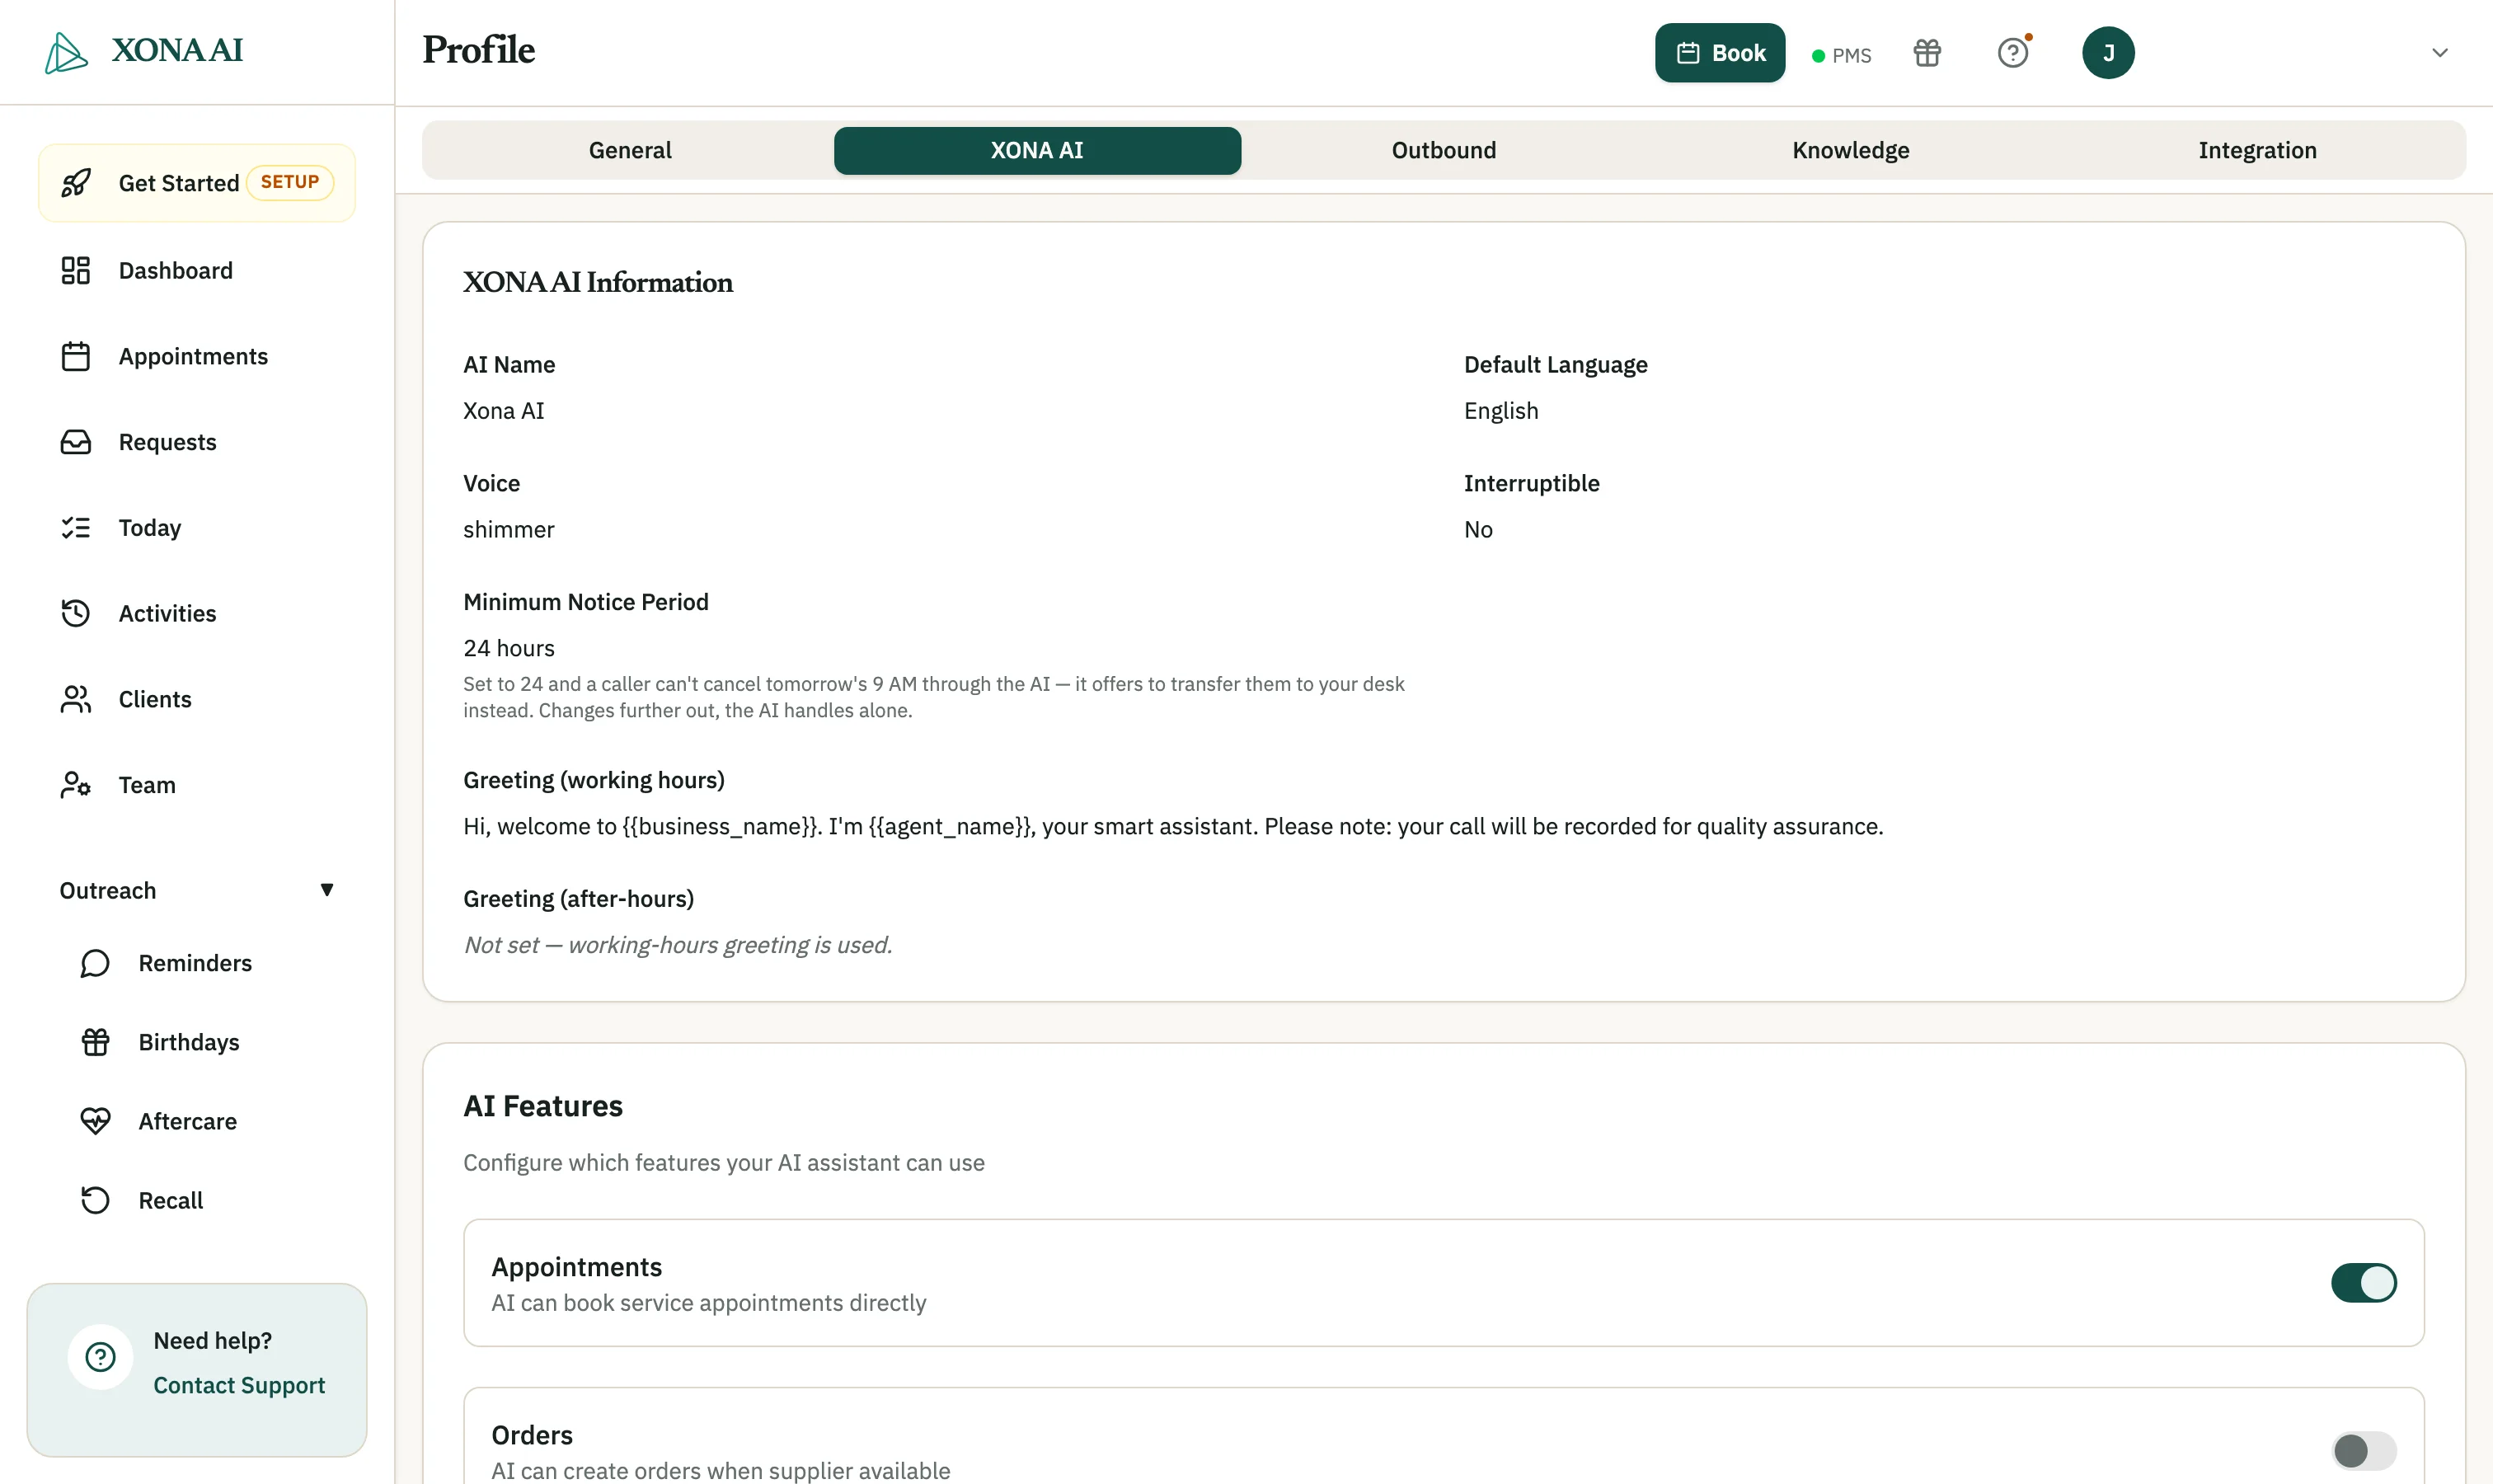Click the '24 hours' notice period value
This screenshot has width=2493, height=1484.
(509, 648)
